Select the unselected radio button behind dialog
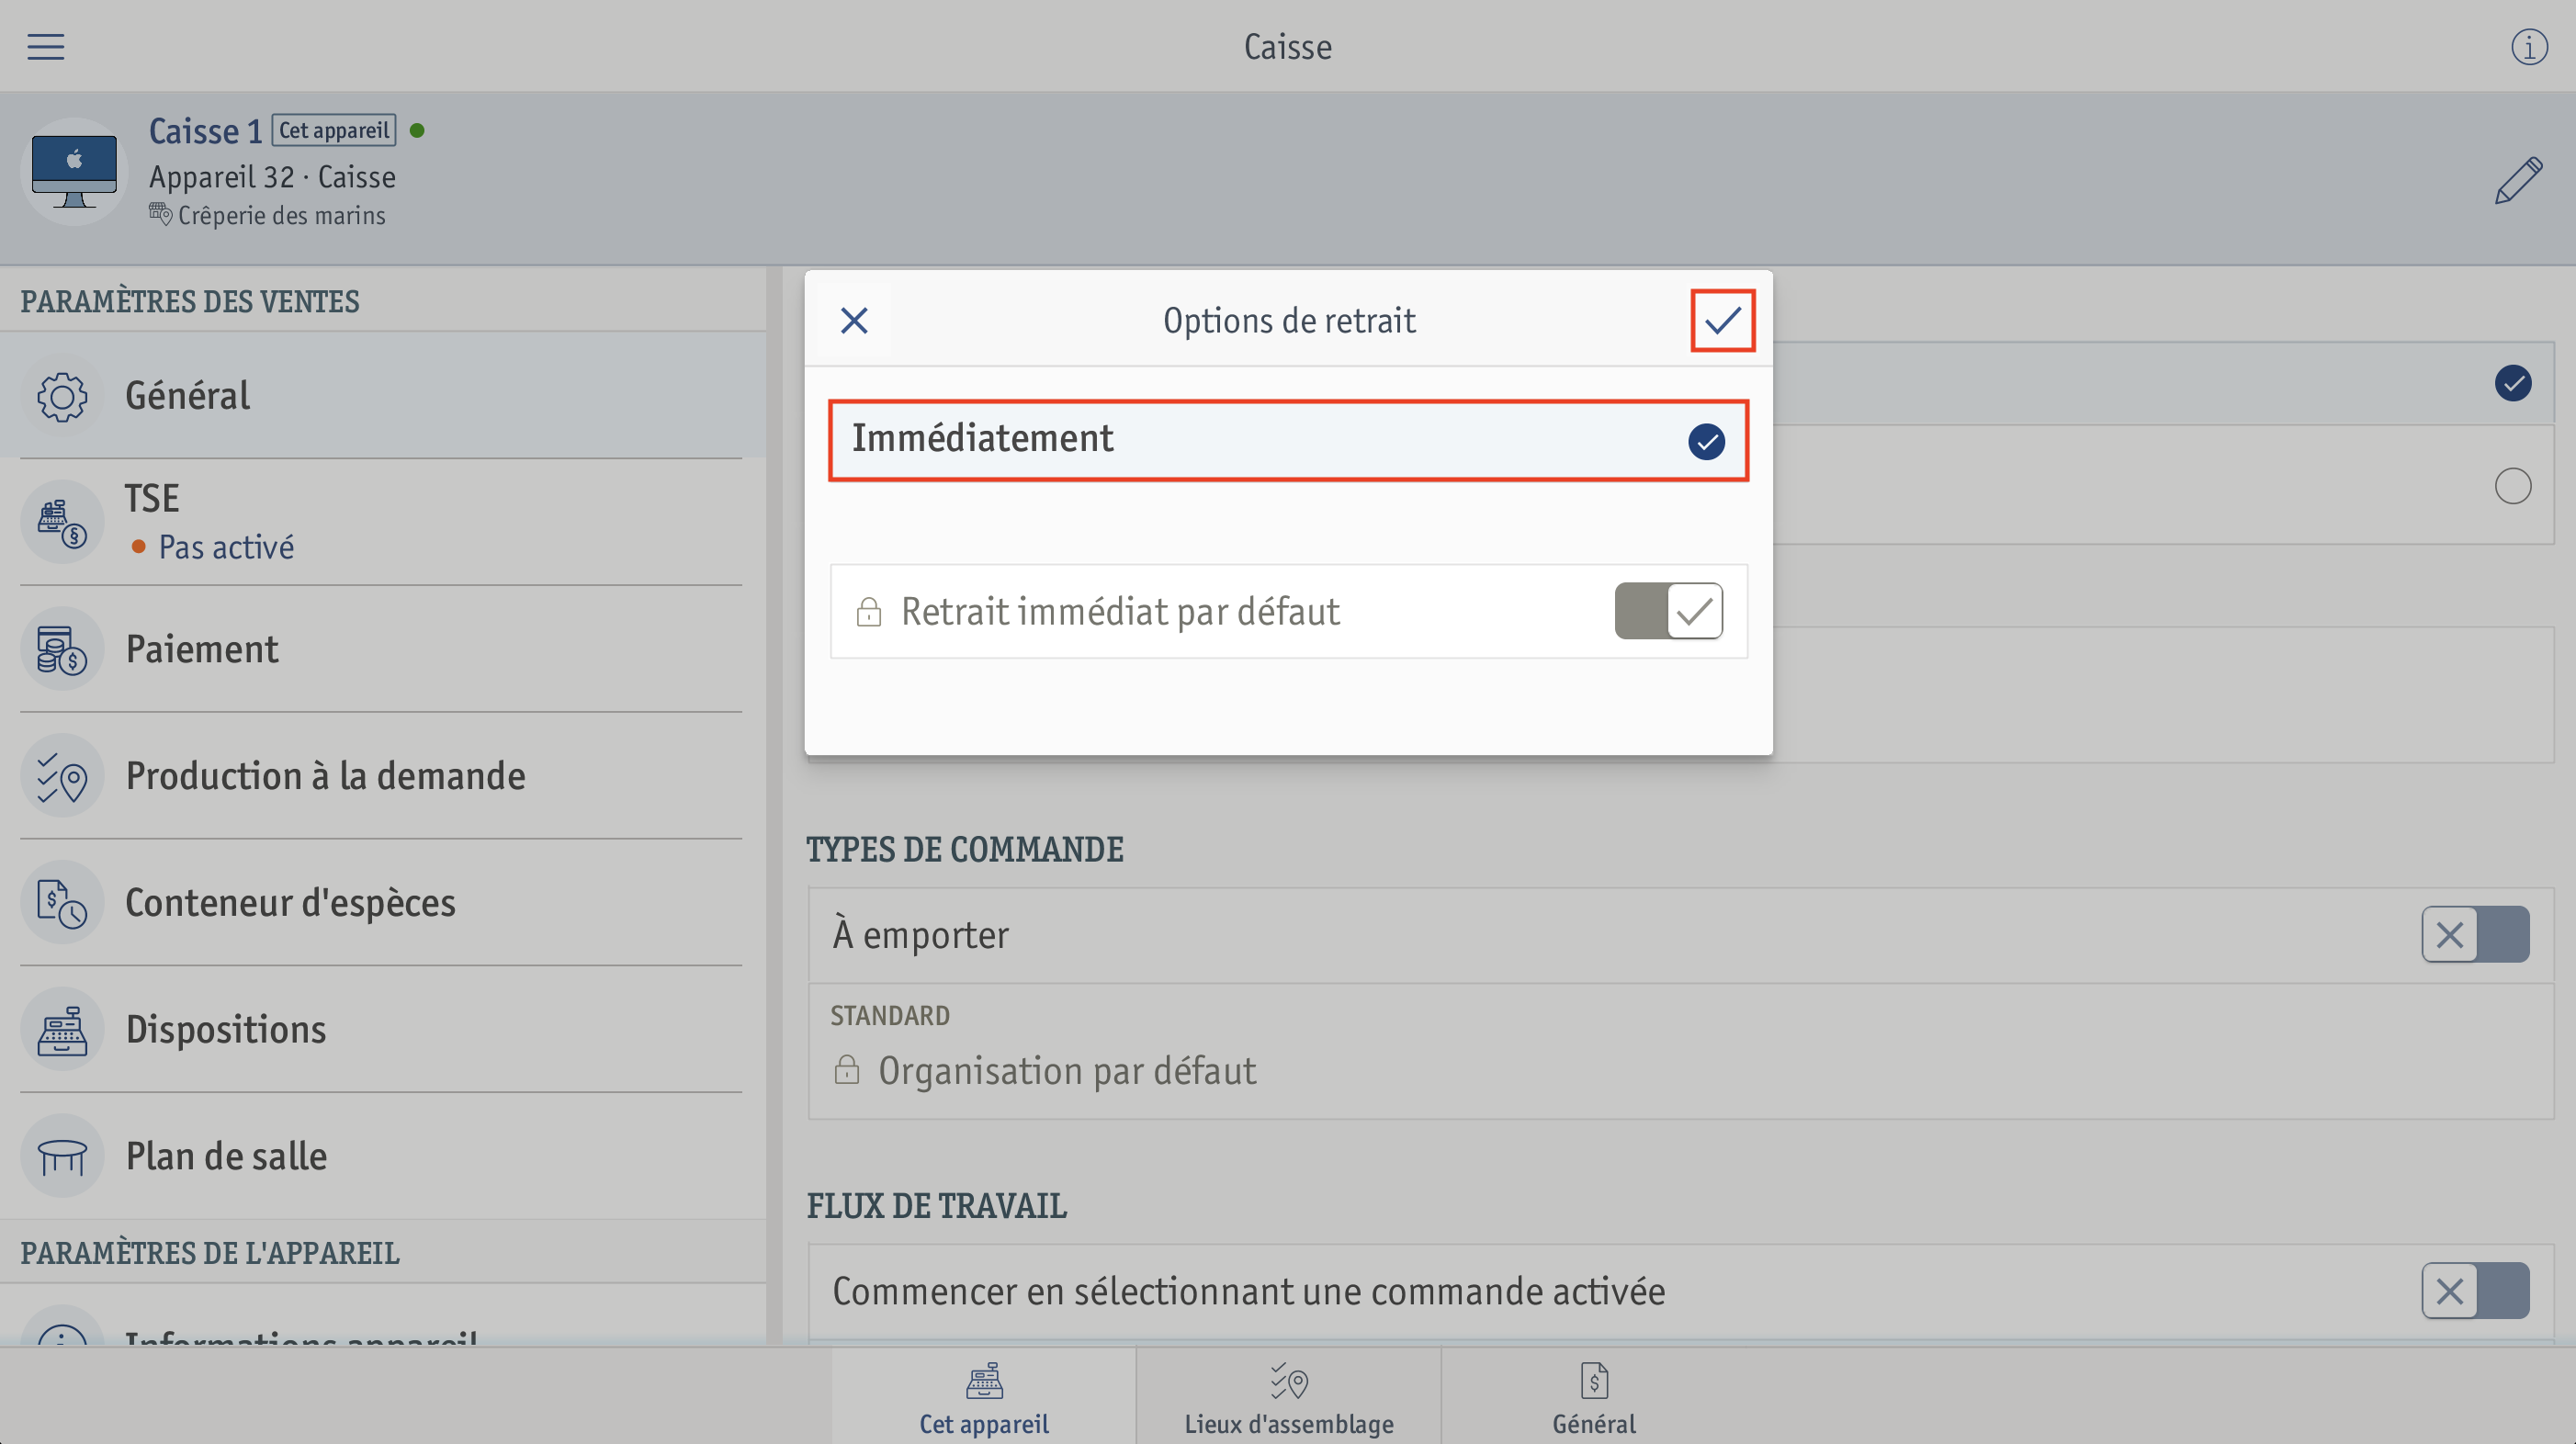Image resolution: width=2576 pixels, height=1444 pixels. tap(2512, 486)
